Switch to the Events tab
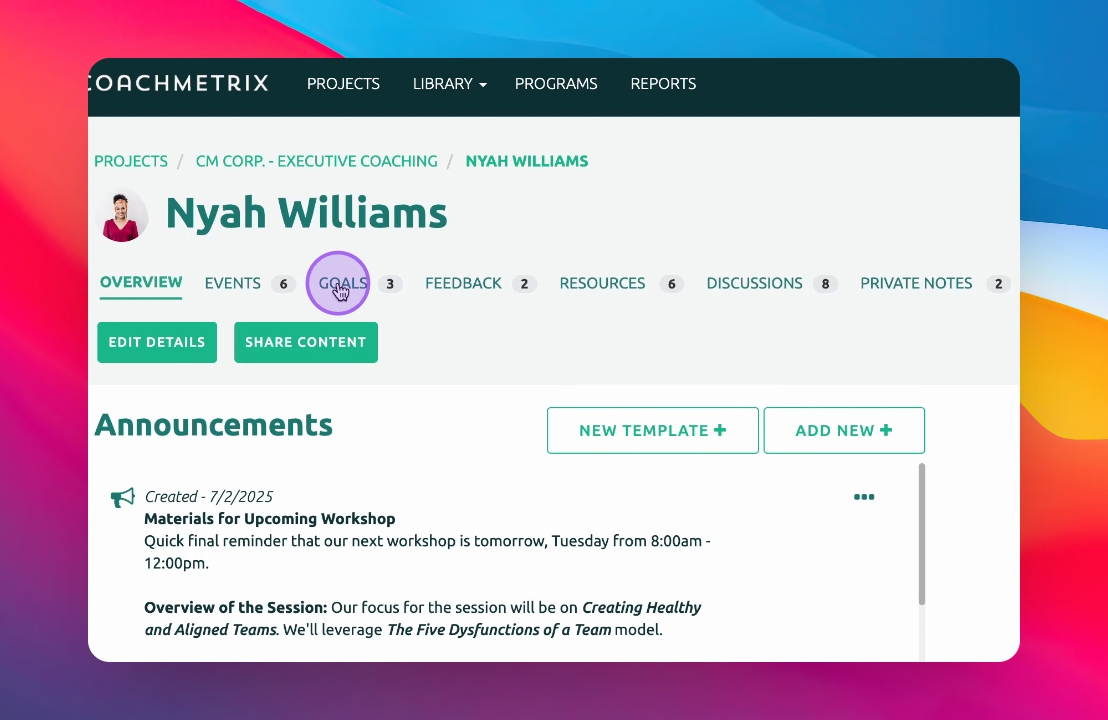Viewport: 1108px width, 720px height. point(232,283)
